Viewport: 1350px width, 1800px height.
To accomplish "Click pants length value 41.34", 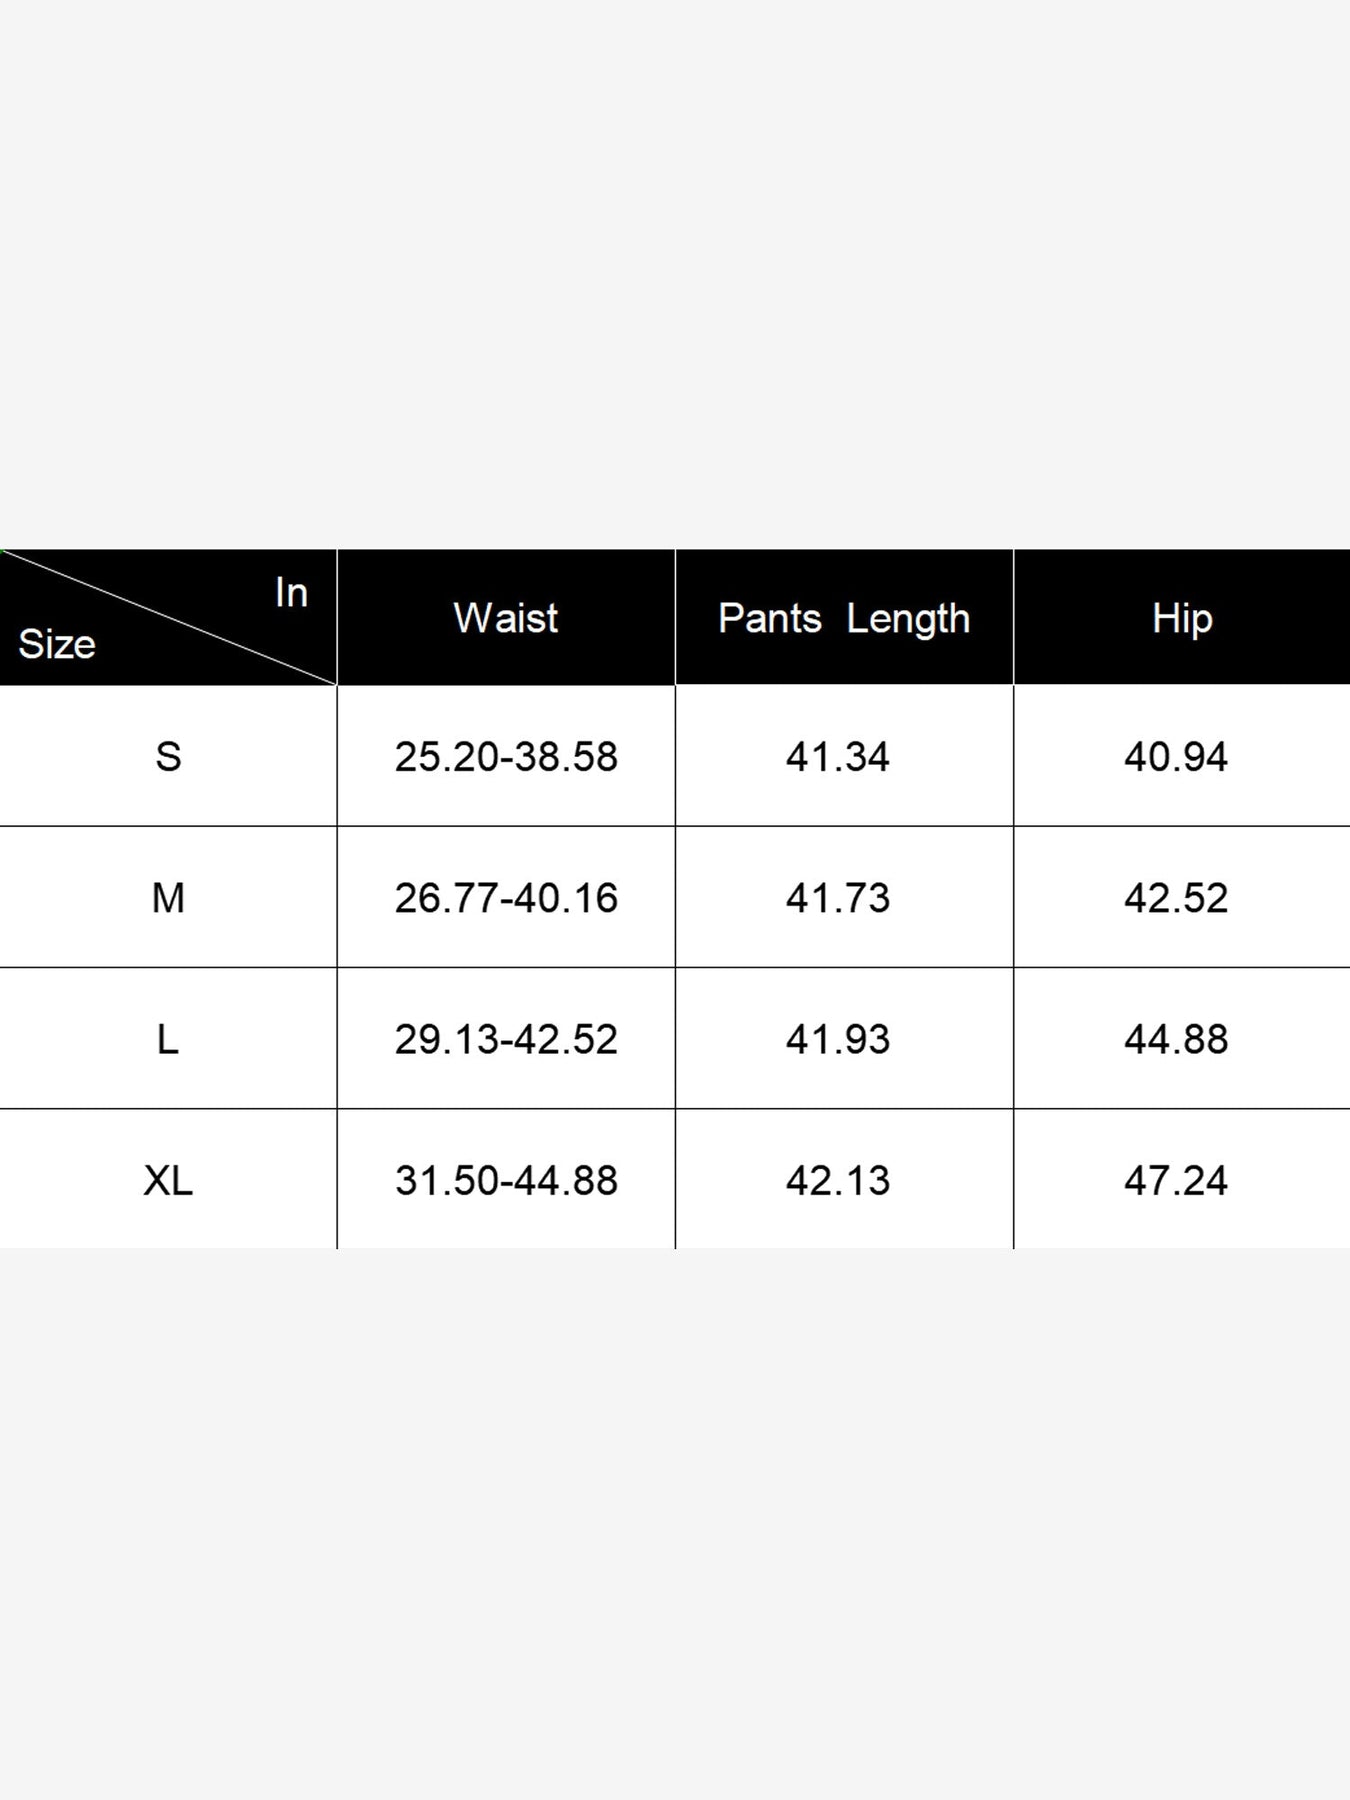I will click(838, 756).
